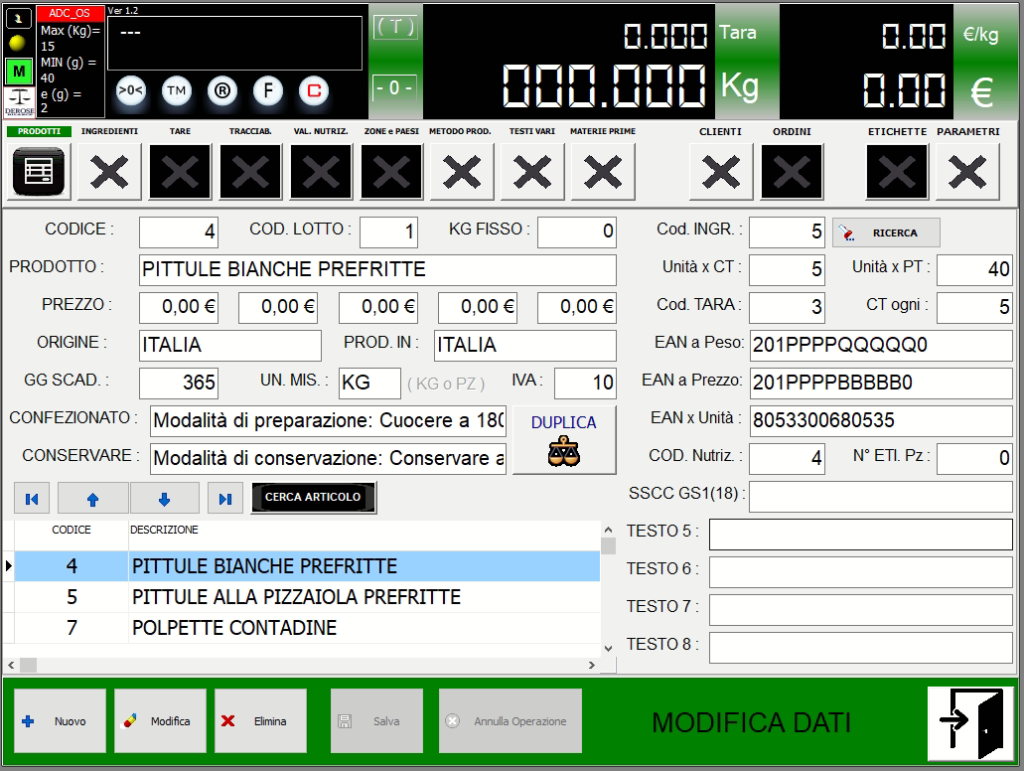
Task: Click the exit door icon
Action: click(x=968, y=720)
